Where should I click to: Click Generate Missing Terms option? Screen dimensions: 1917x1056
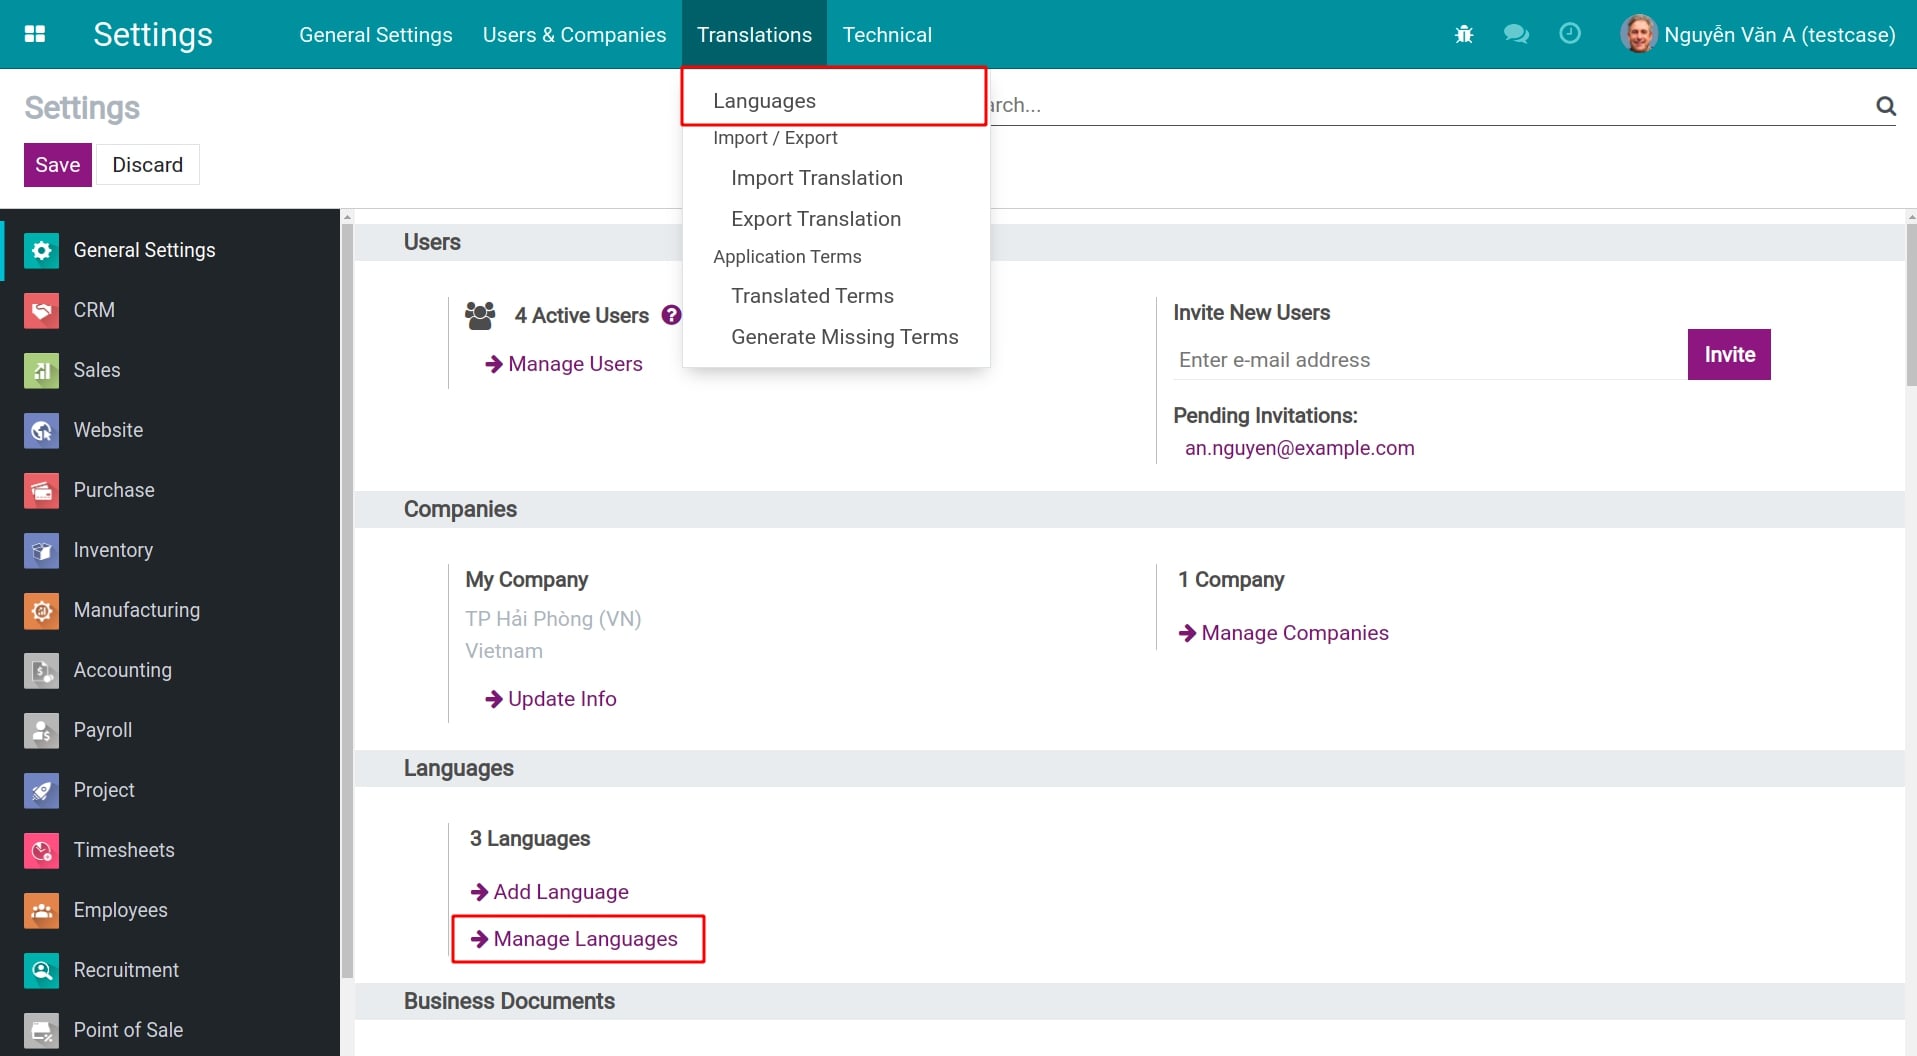click(844, 337)
